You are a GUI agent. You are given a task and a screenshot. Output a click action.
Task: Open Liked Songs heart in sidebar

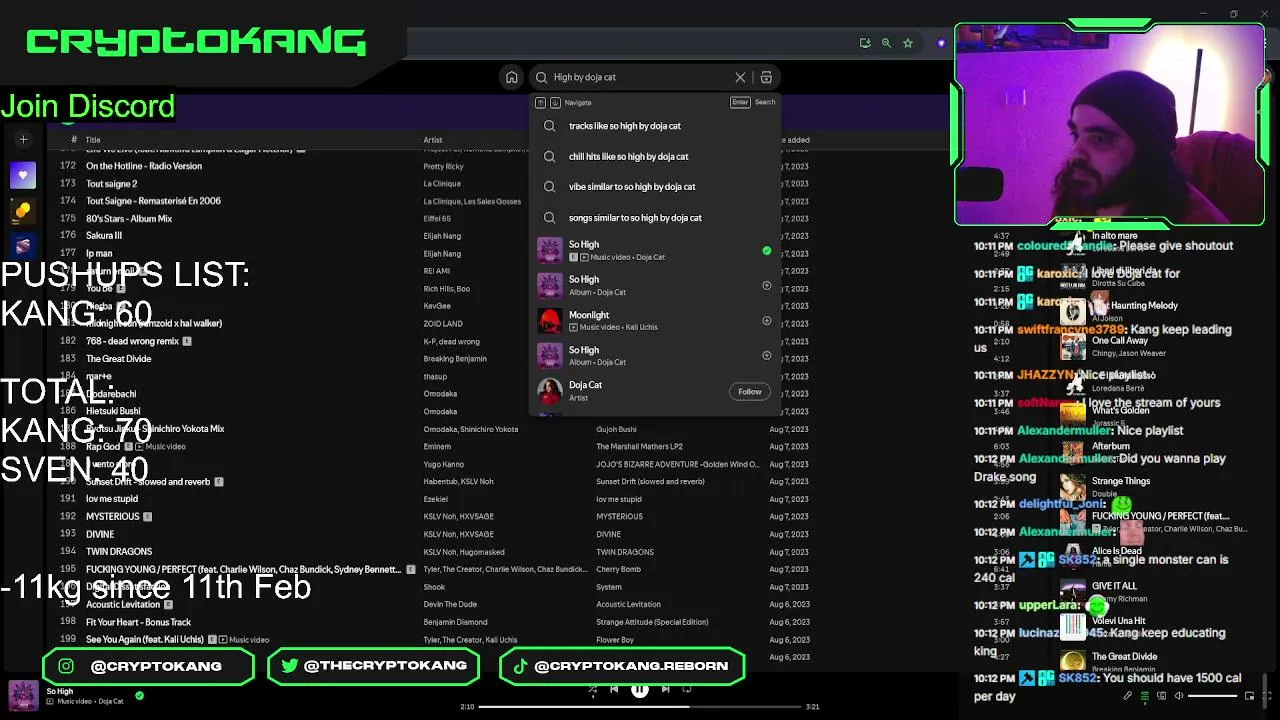(x=23, y=176)
